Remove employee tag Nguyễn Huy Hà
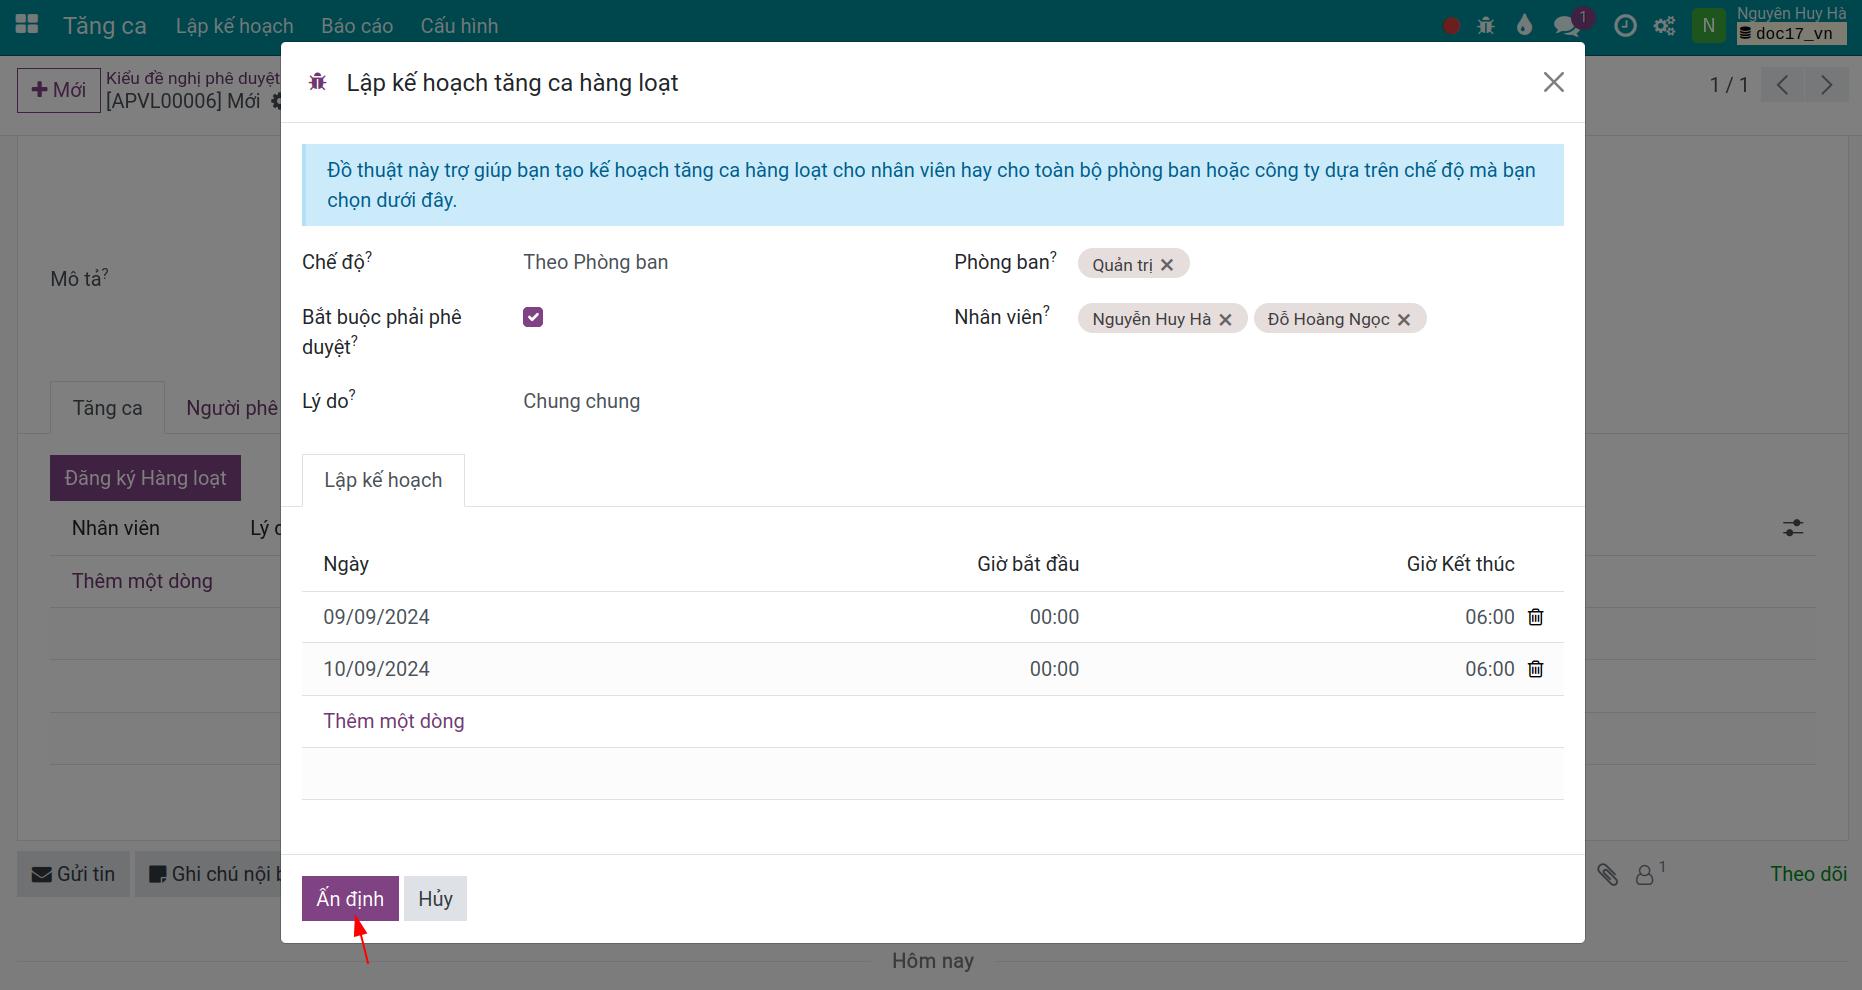This screenshot has height=990, width=1862. pyautogui.click(x=1225, y=320)
